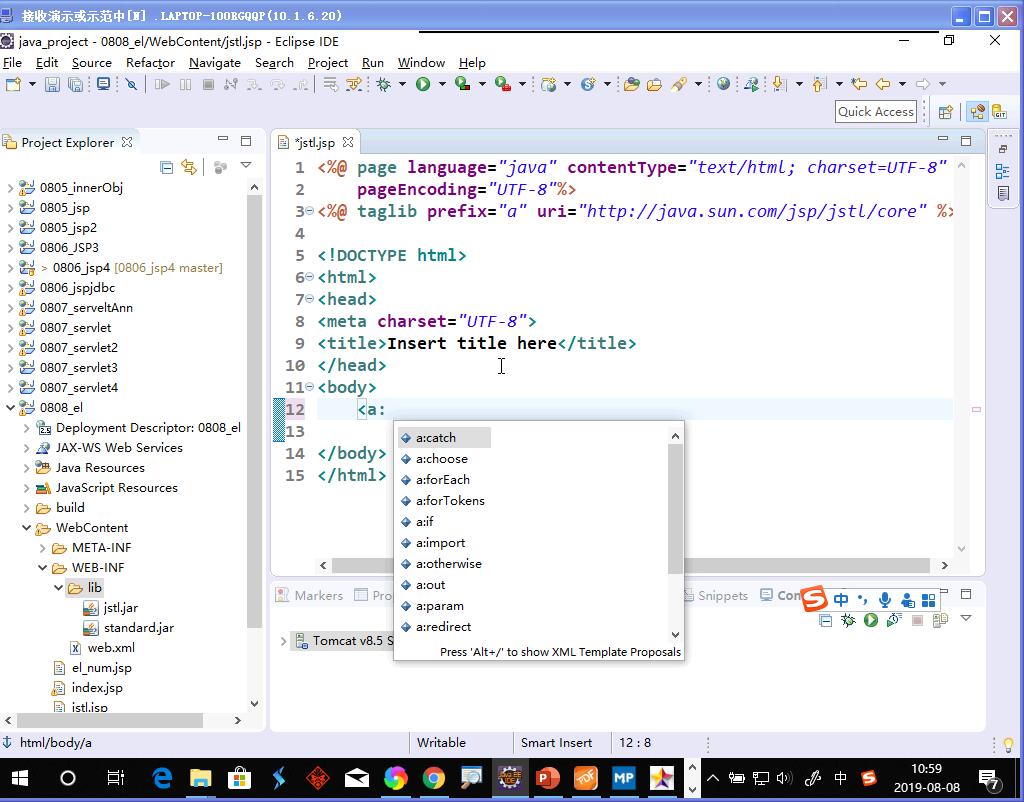The height and width of the screenshot is (802, 1024).
Task: Save the current file with Save icon
Action: pyautogui.click(x=52, y=84)
